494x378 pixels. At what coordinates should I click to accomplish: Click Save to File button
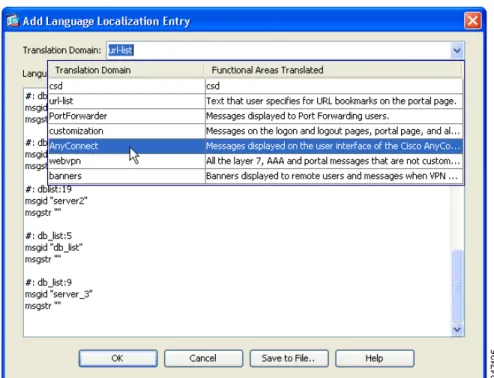pyautogui.click(x=289, y=358)
